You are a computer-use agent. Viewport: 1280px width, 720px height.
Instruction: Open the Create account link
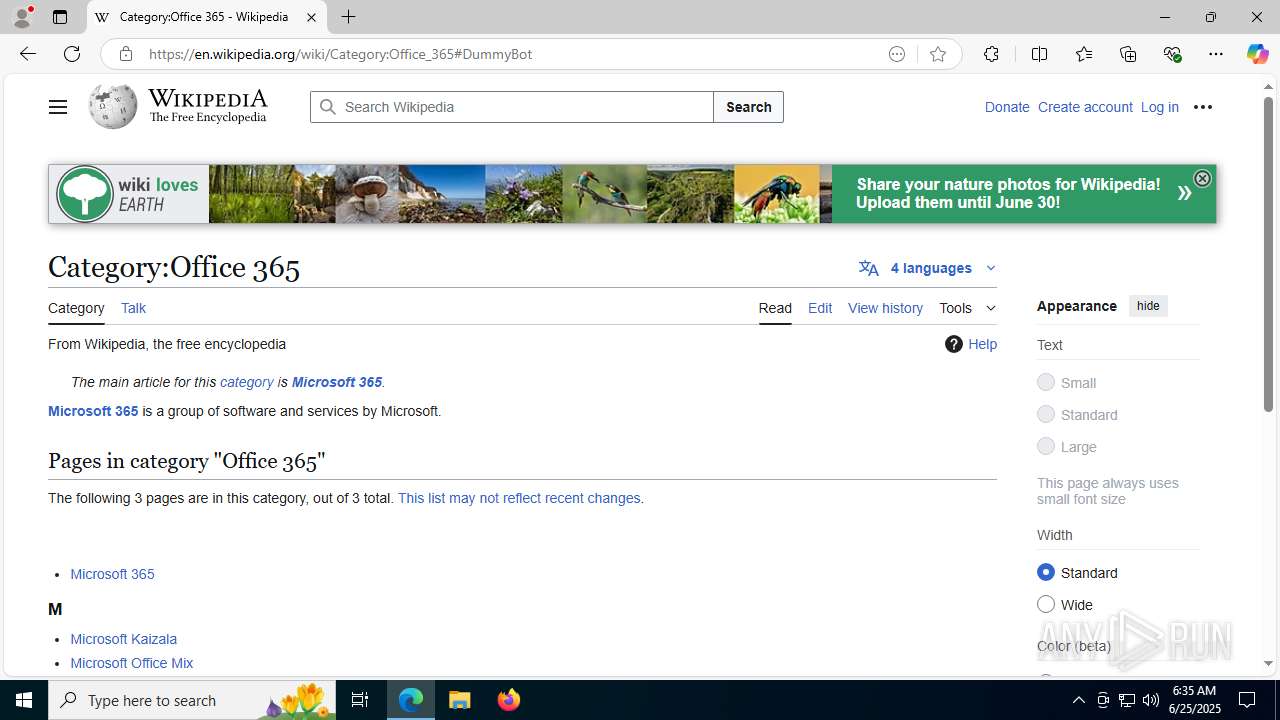(x=1085, y=107)
